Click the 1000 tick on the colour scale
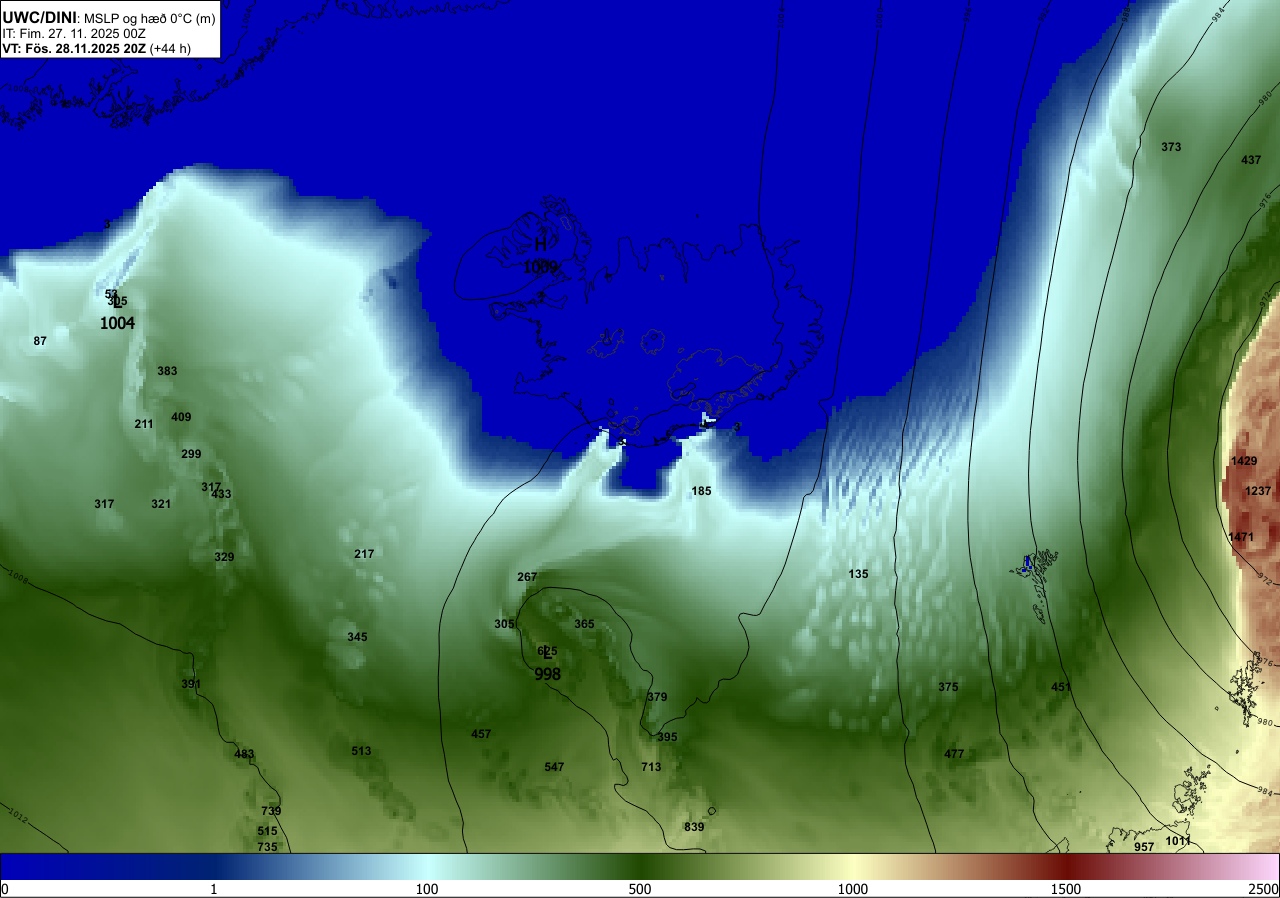1280x898 pixels. coord(853,889)
